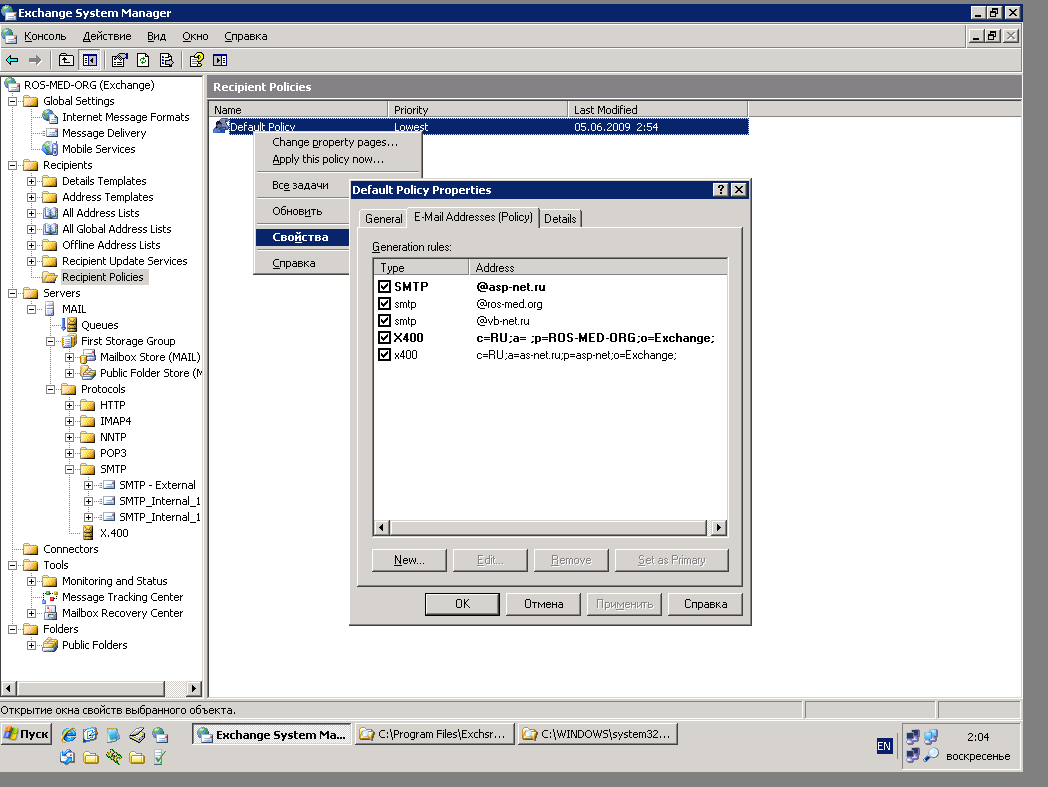This screenshot has height=787, width=1048.
Task: Sort by the Priority column header
Action: point(478,110)
